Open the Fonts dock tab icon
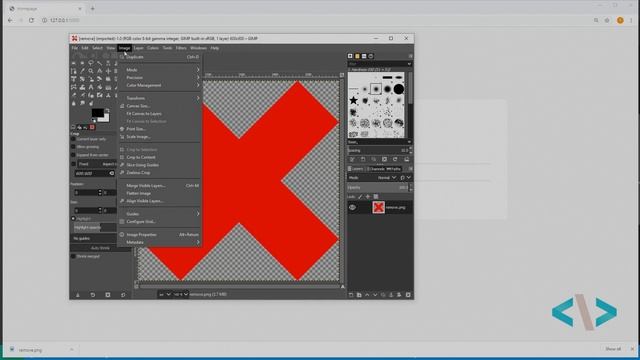The height and width of the screenshot is (360, 640). click(x=364, y=56)
